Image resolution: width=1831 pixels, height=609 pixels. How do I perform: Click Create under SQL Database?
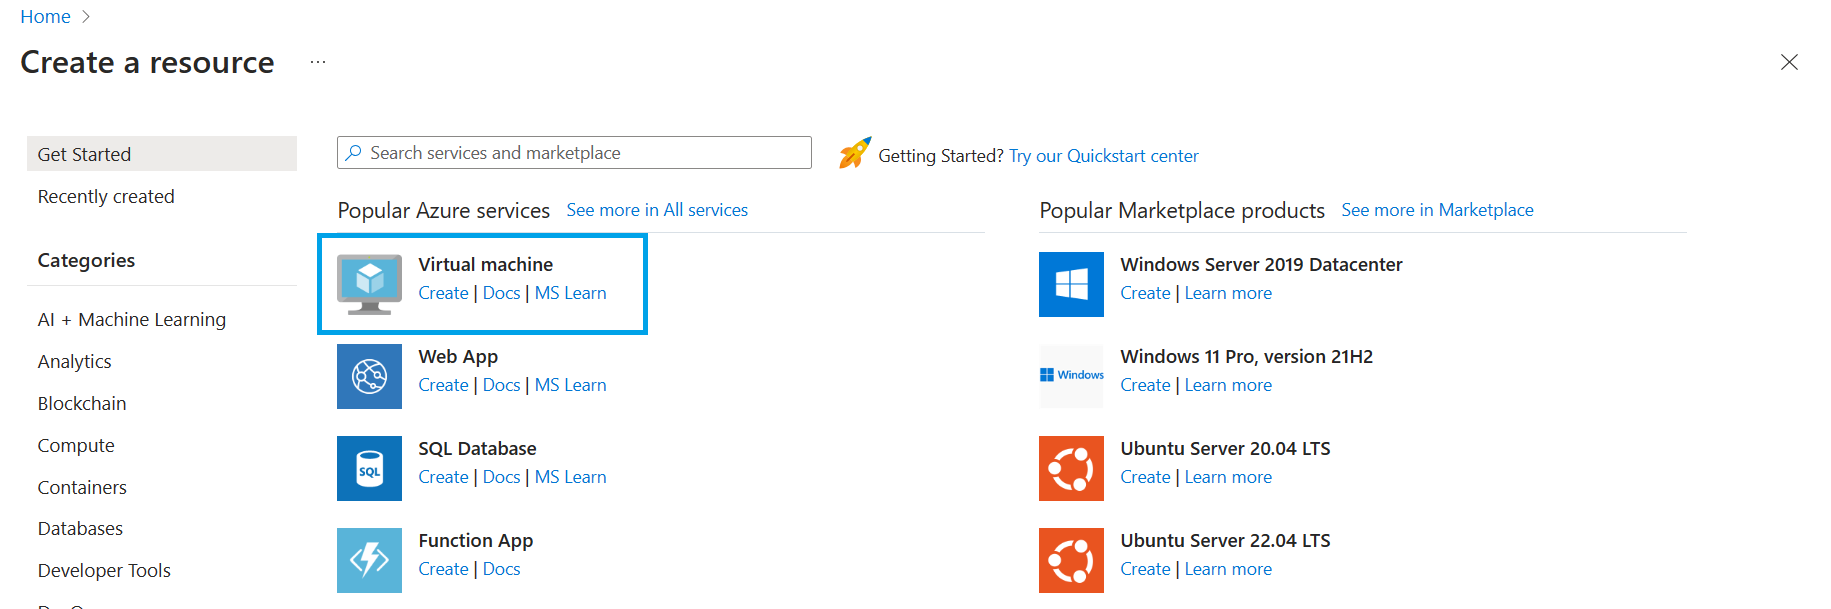coord(443,477)
